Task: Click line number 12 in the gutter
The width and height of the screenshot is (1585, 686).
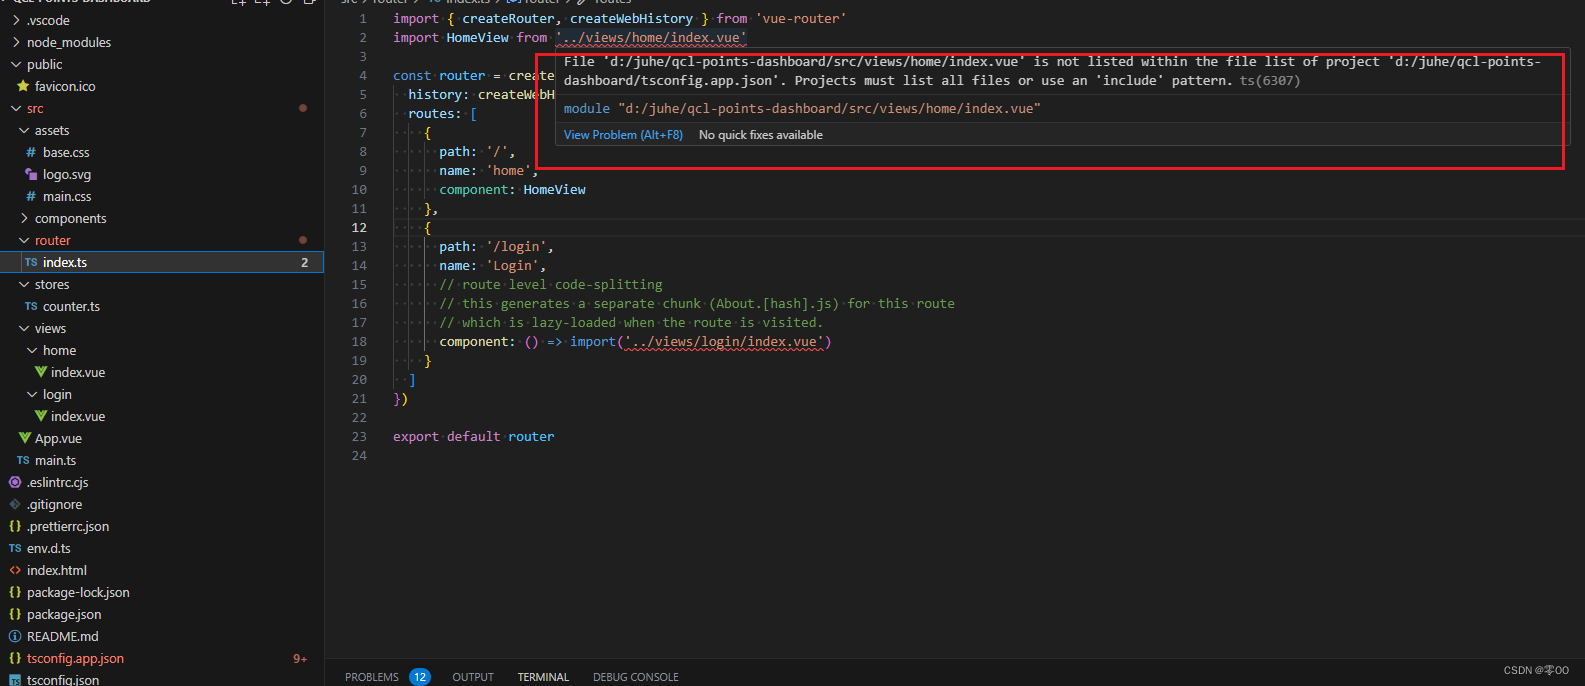Action: tap(359, 228)
